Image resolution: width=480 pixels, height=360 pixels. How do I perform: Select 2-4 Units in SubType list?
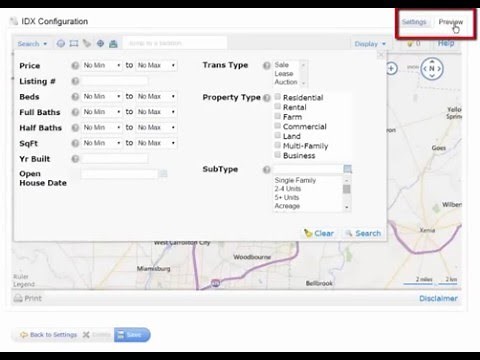coord(288,189)
